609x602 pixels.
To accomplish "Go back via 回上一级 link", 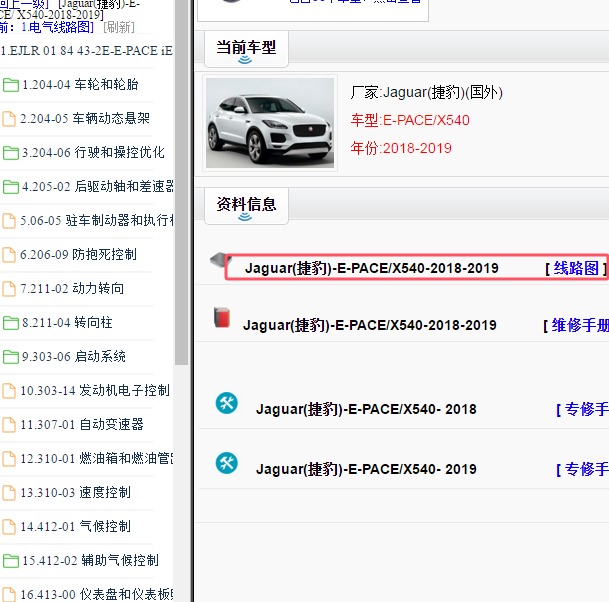I will click(23, 4).
